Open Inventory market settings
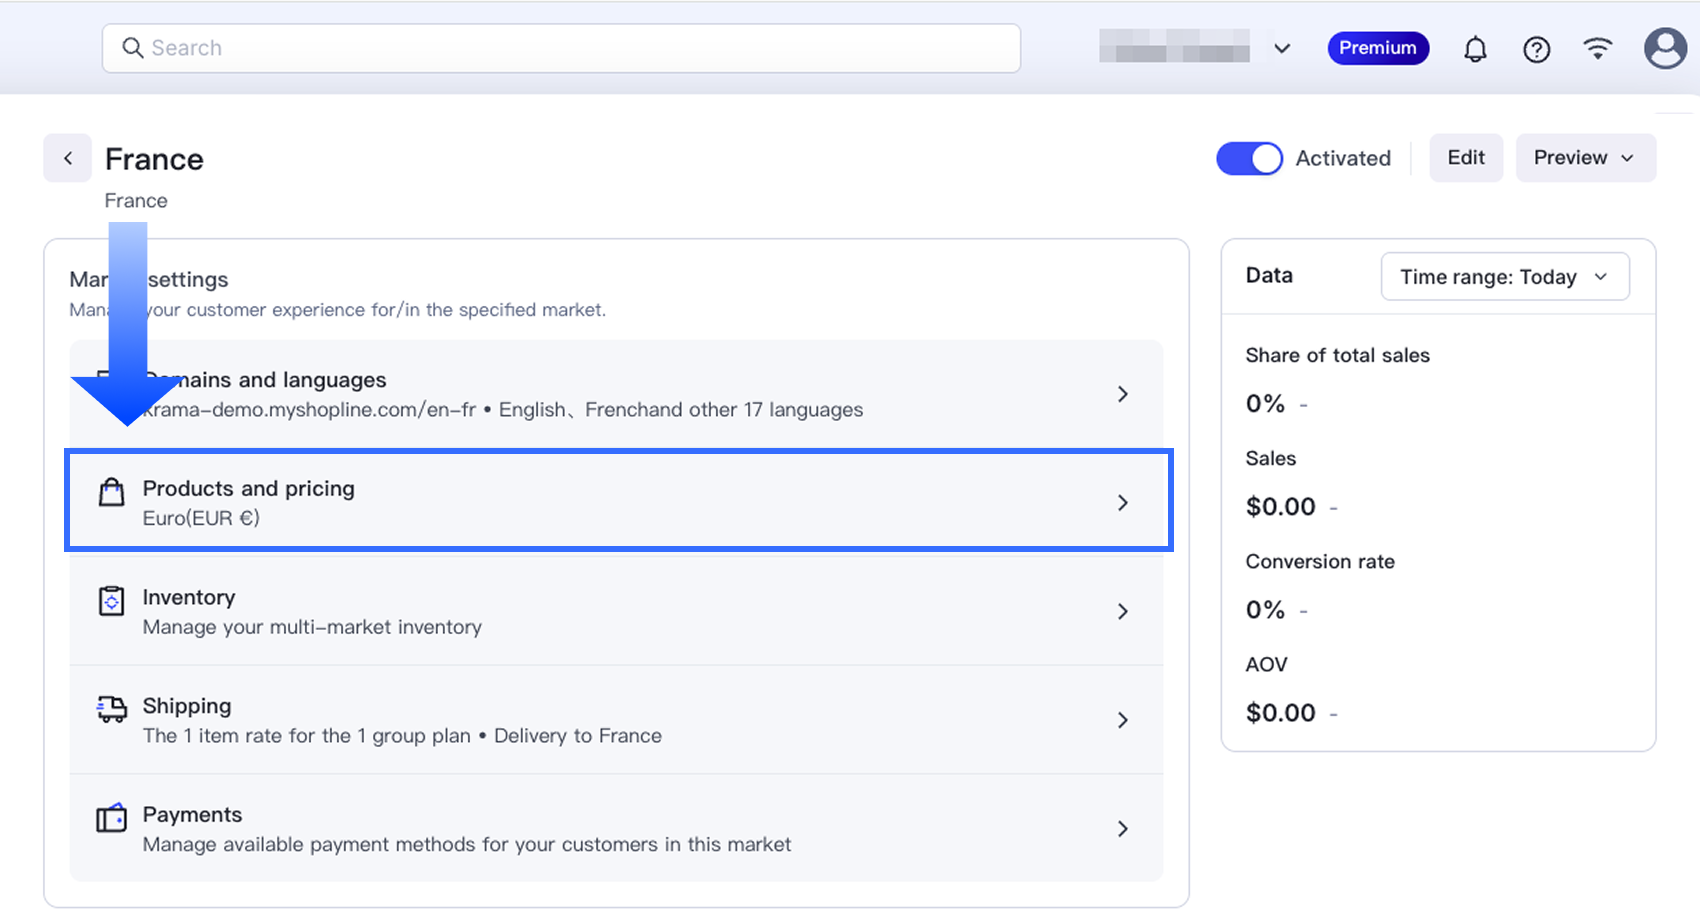 point(616,611)
